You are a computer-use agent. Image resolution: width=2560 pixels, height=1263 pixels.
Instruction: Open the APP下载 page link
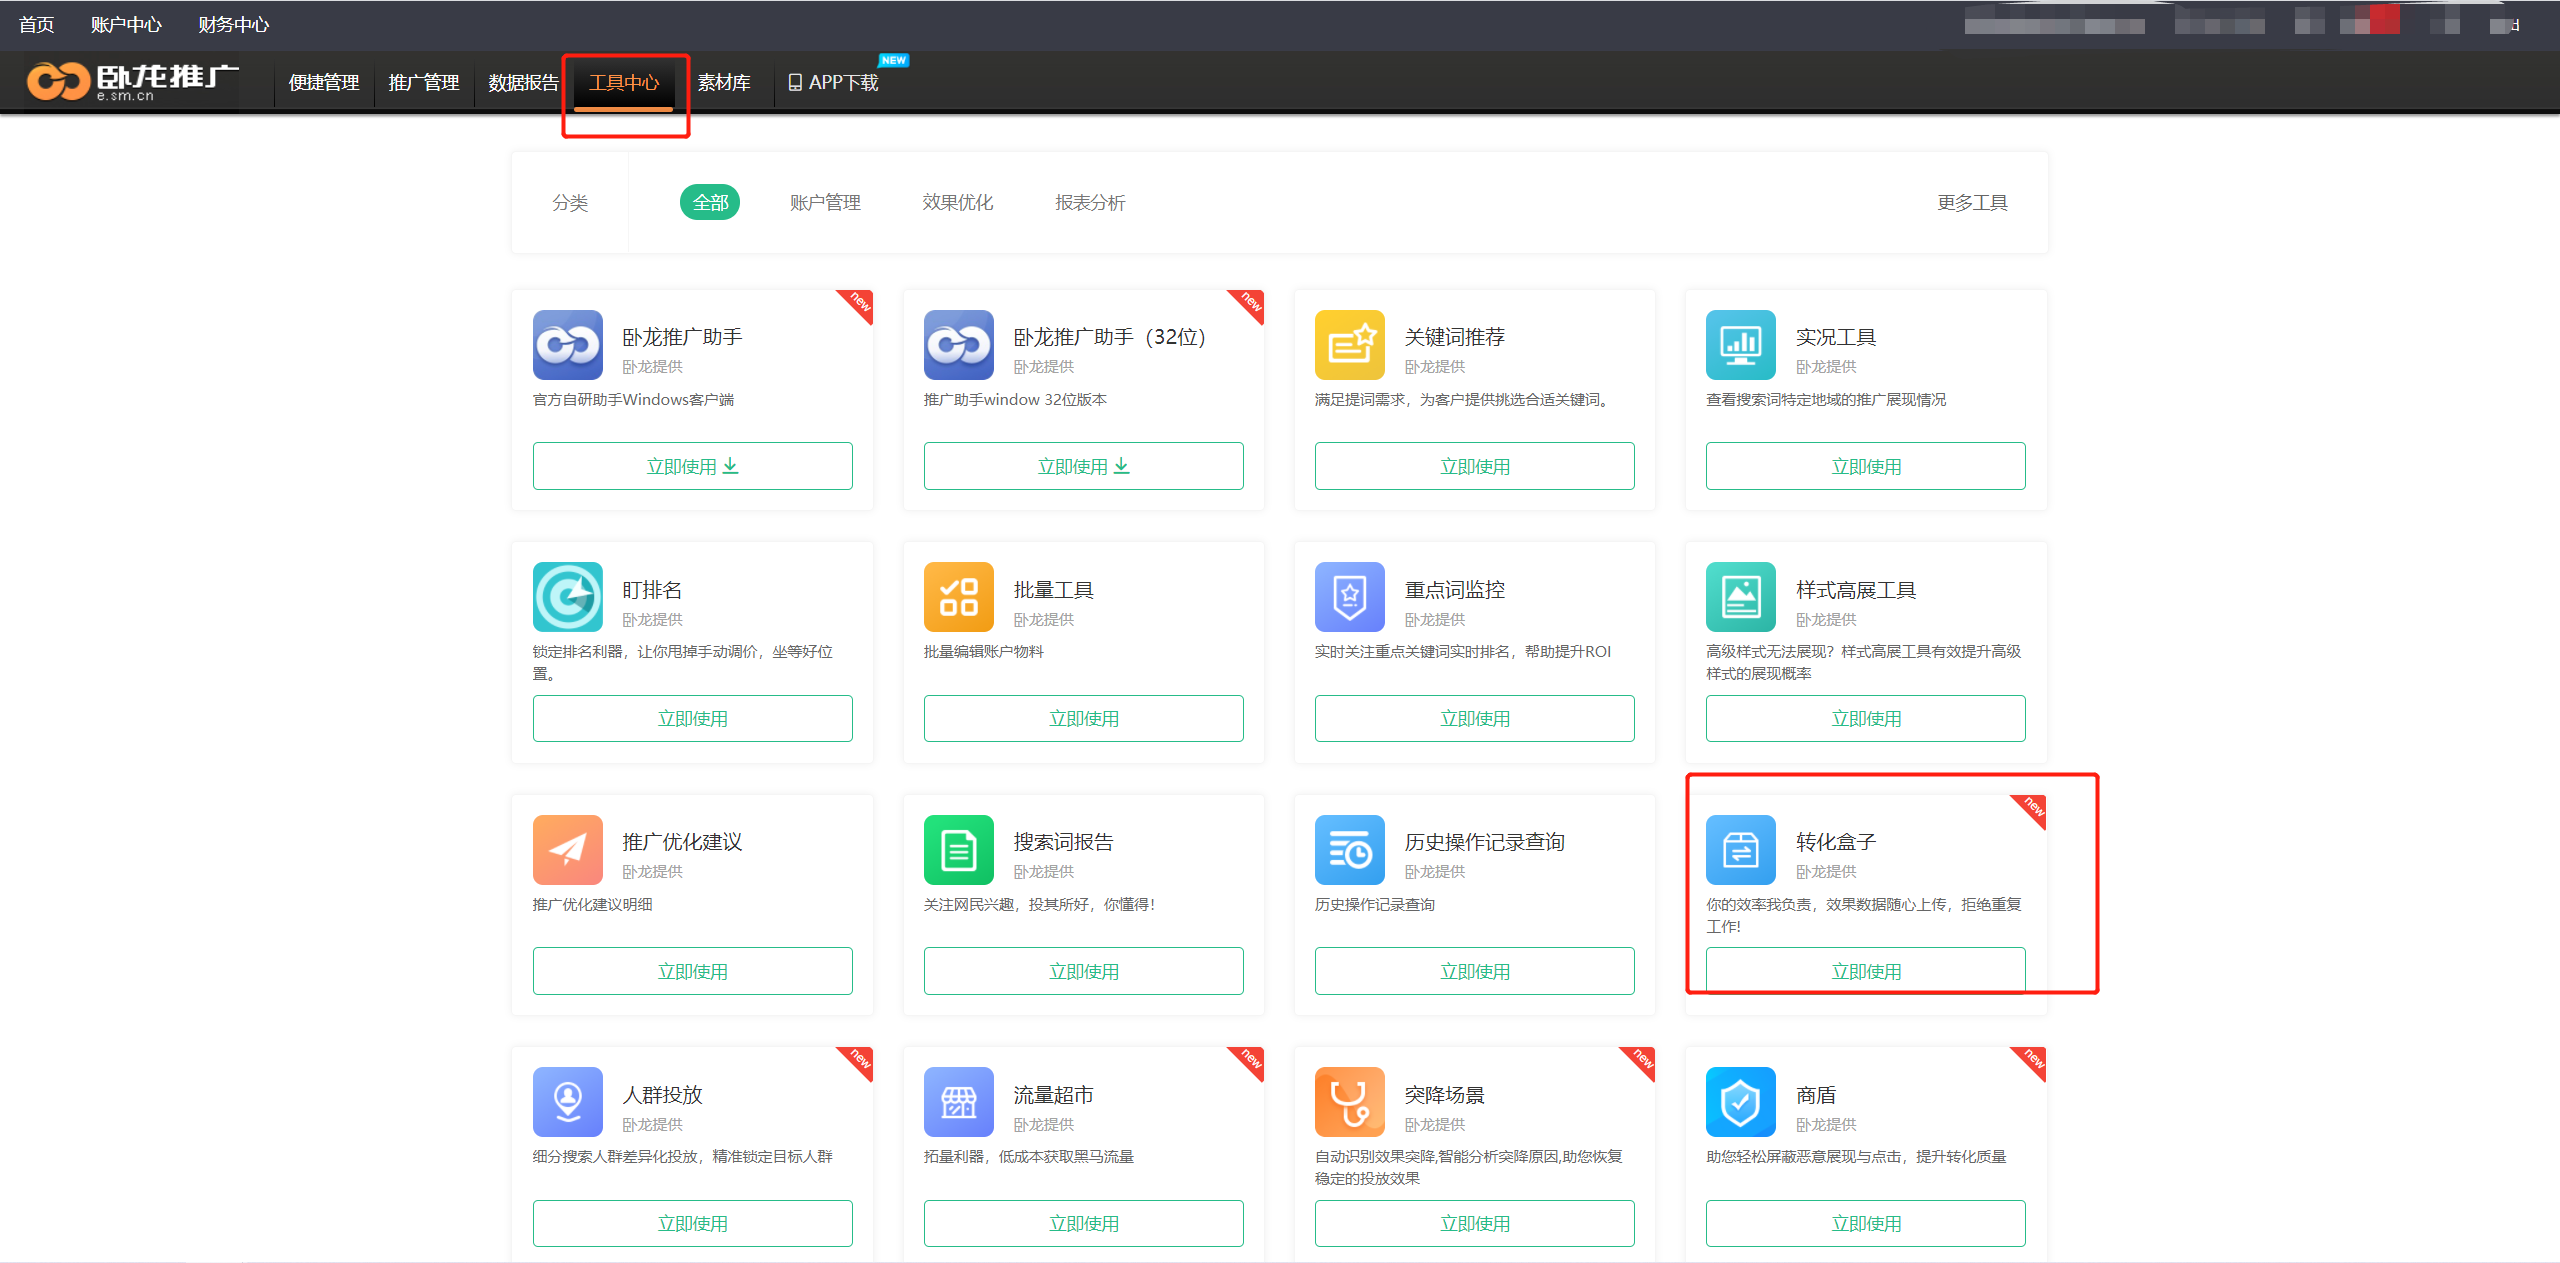tap(834, 82)
